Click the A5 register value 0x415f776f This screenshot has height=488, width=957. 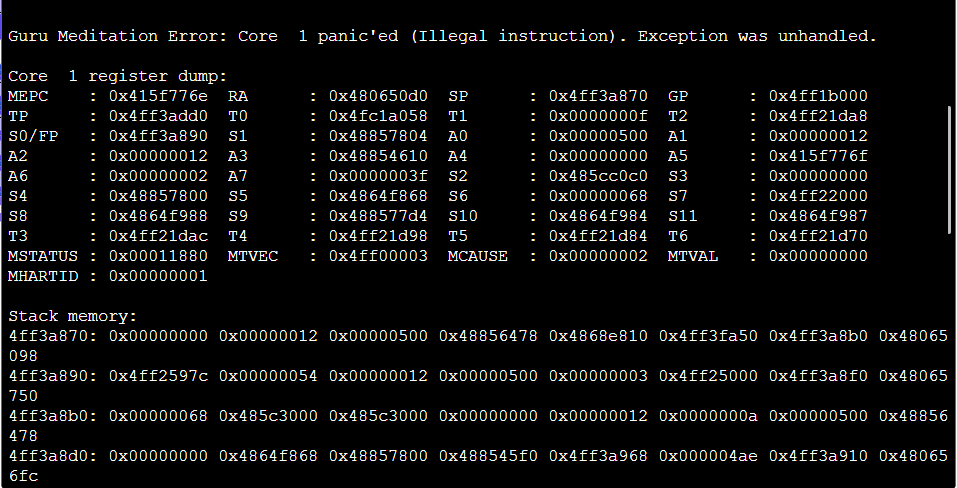[818, 157]
